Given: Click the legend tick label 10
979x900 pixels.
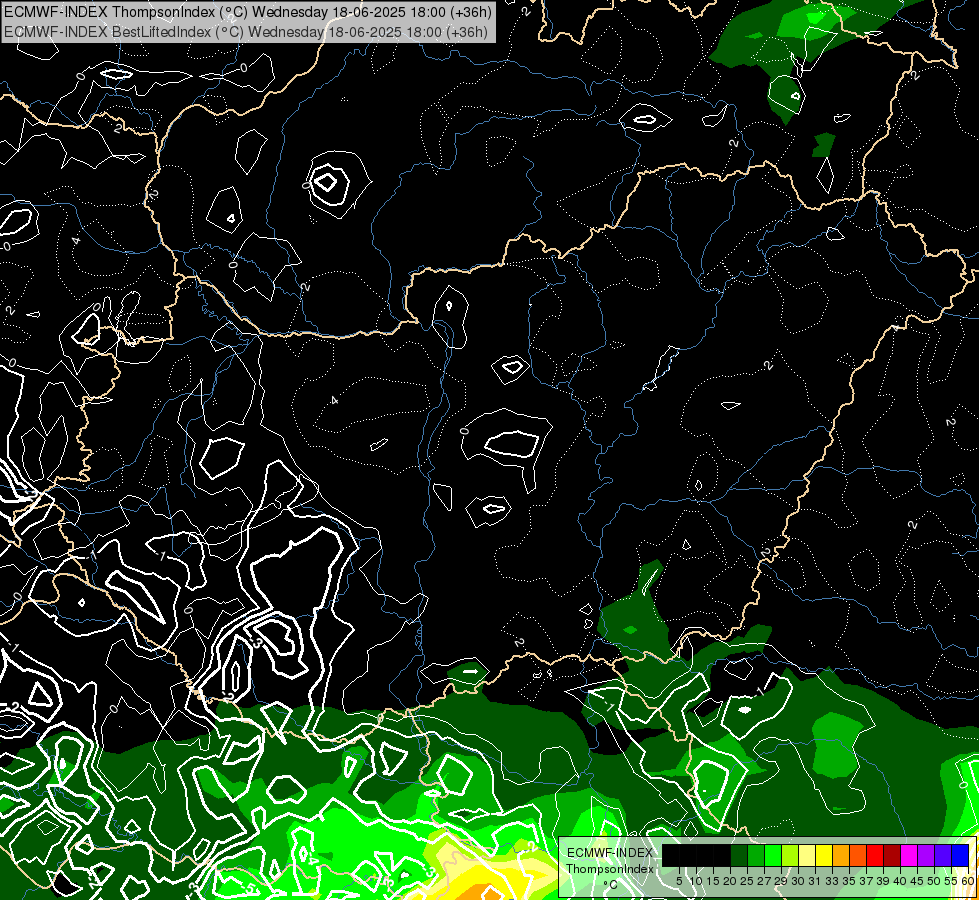Looking at the screenshot, I should [x=696, y=881].
